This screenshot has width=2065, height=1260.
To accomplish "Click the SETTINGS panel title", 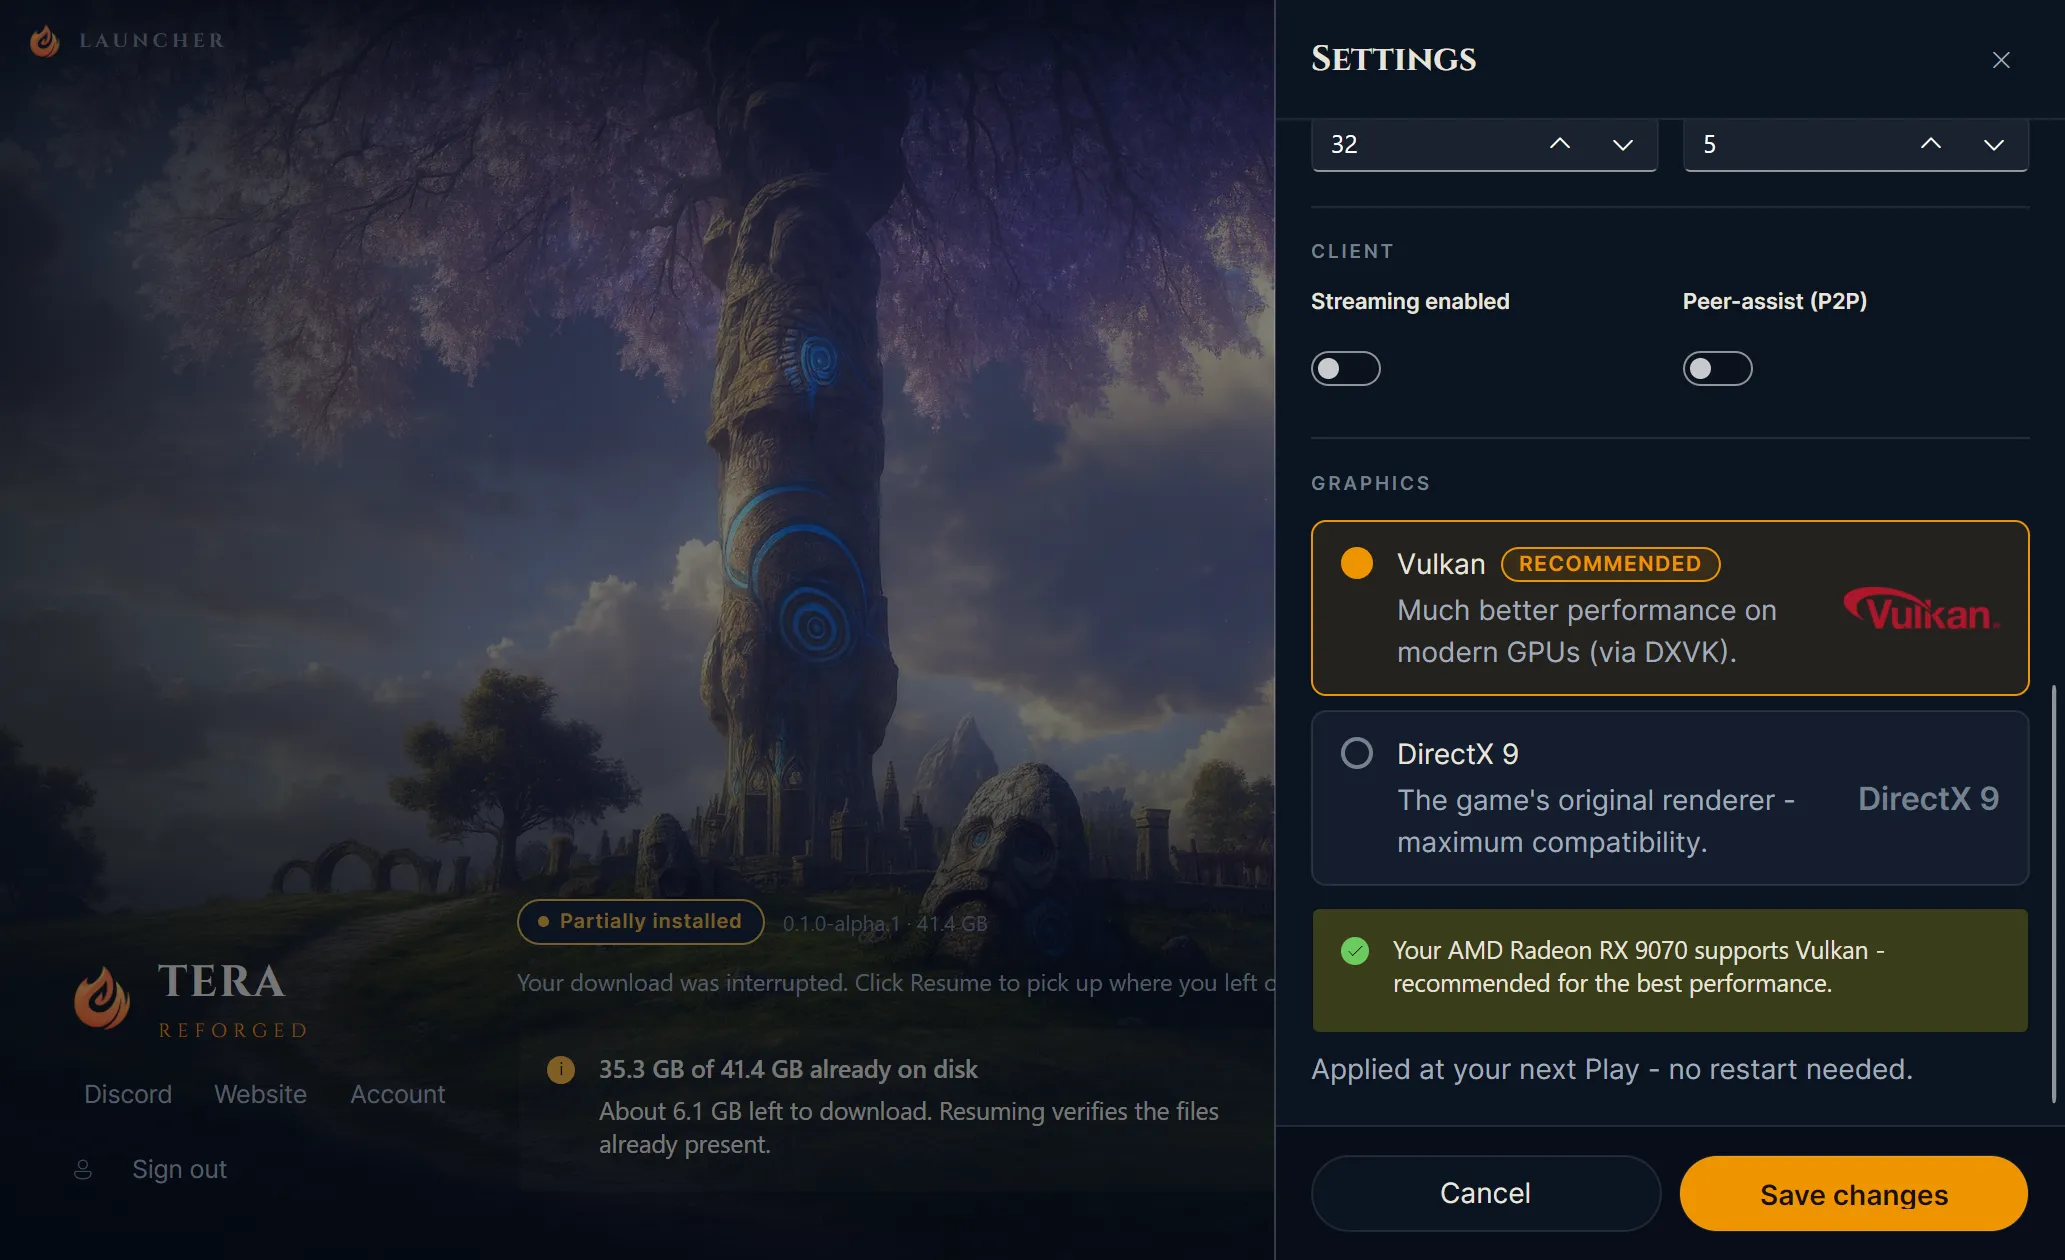I will (x=1393, y=59).
